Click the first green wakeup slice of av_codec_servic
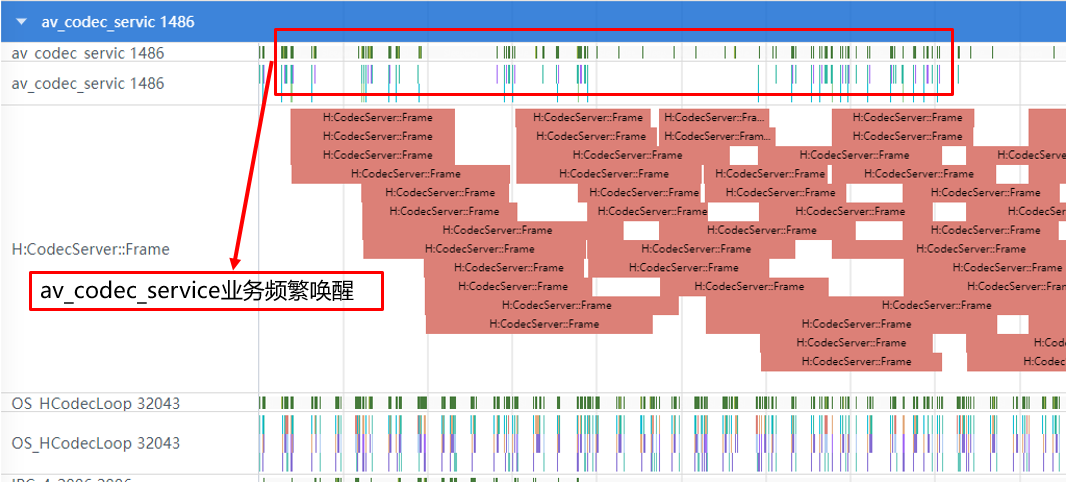The height and width of the screenshot is (482, 1070). pyautogui.click(x=261, y=53)
